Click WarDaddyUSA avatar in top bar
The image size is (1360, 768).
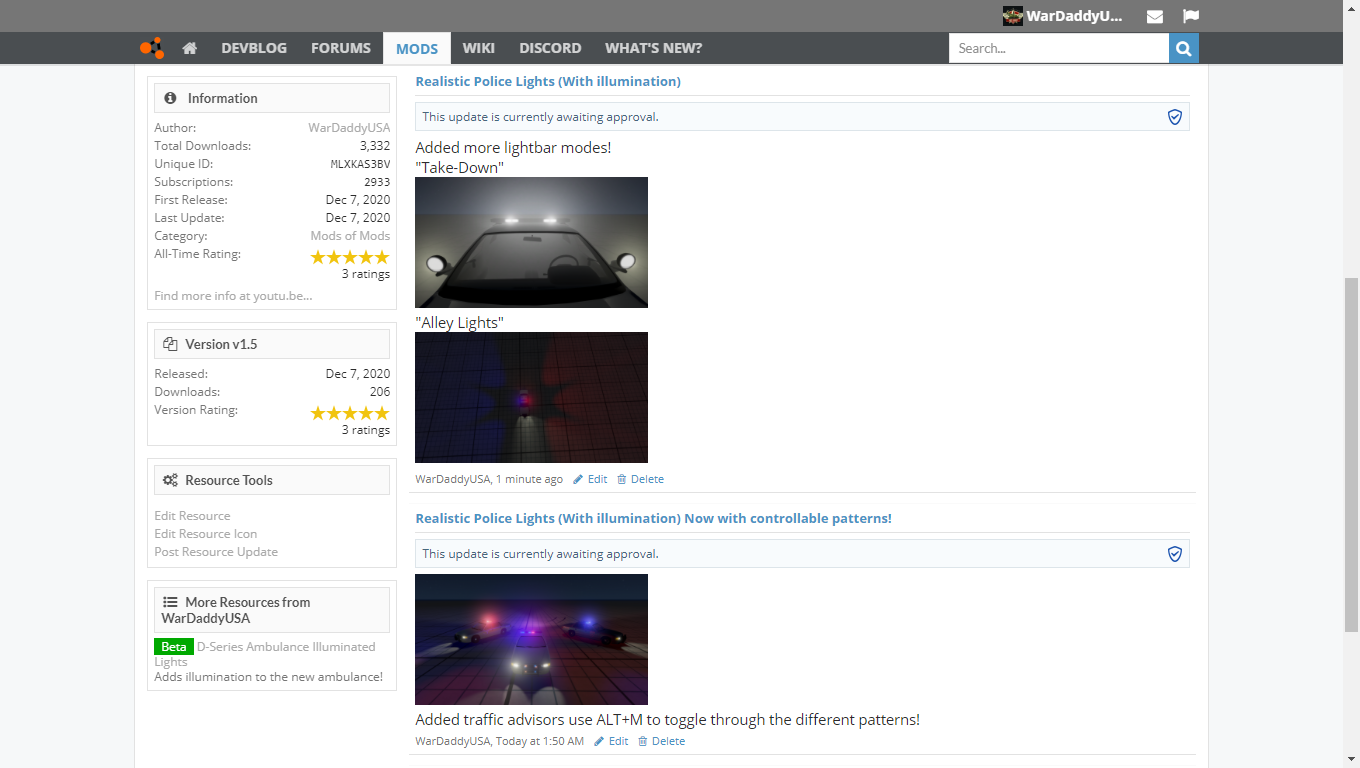coord(1013,16)
